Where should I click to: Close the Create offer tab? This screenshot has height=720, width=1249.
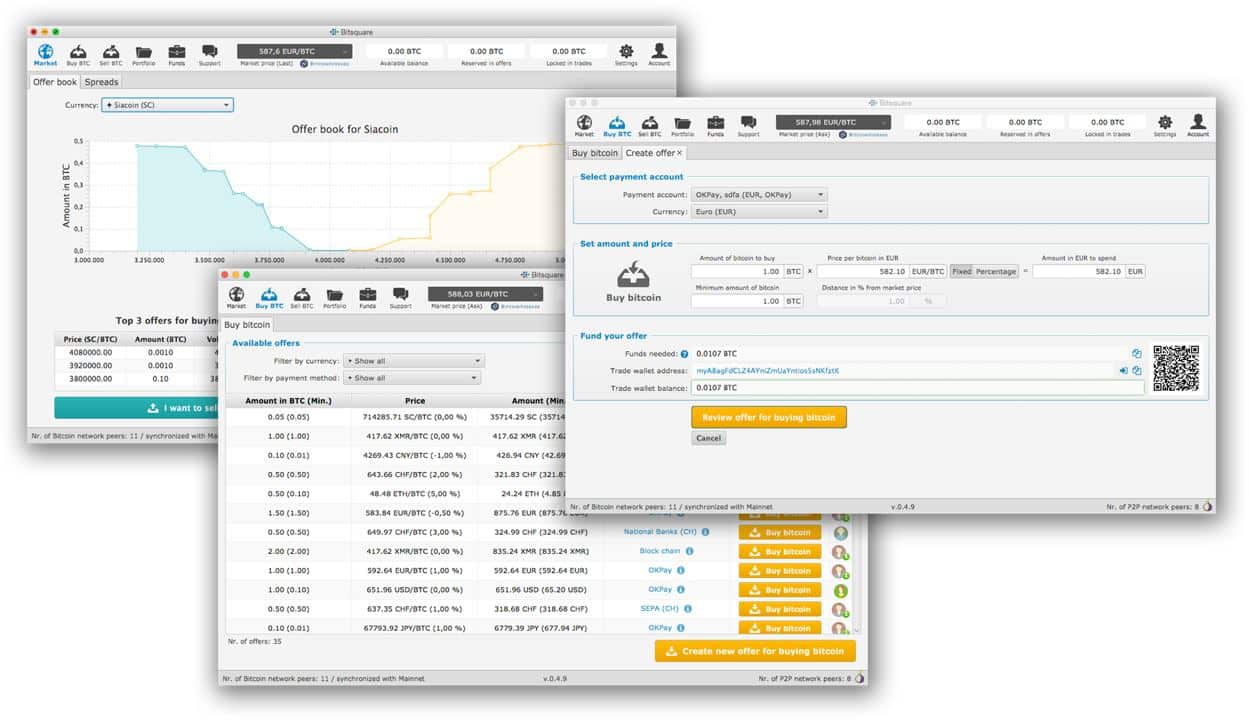tap(680, 153)
